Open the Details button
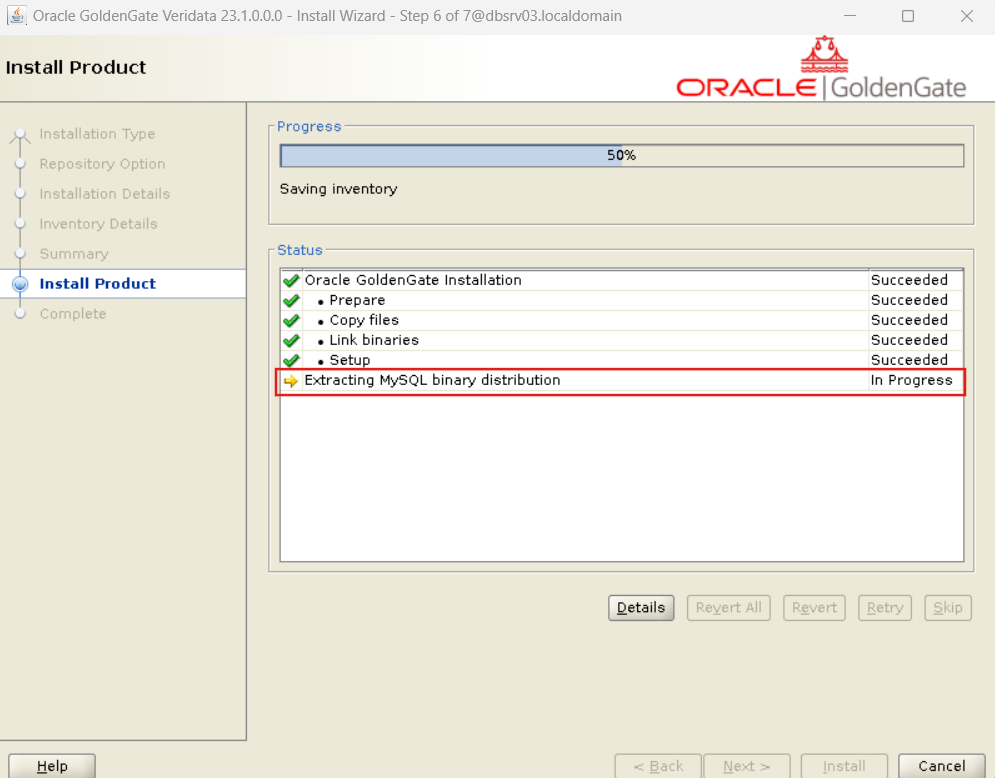The image size is (995, 778). coord(641,608)
